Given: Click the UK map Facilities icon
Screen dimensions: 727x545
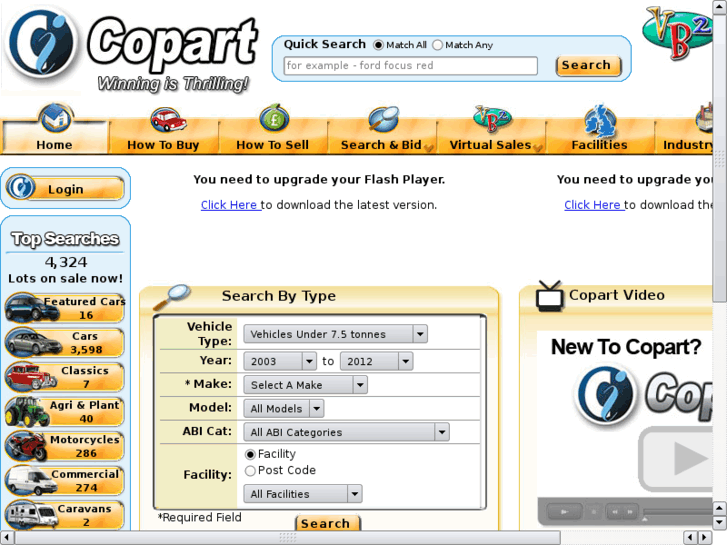Looking at the screenshot, I should [600, 121].
